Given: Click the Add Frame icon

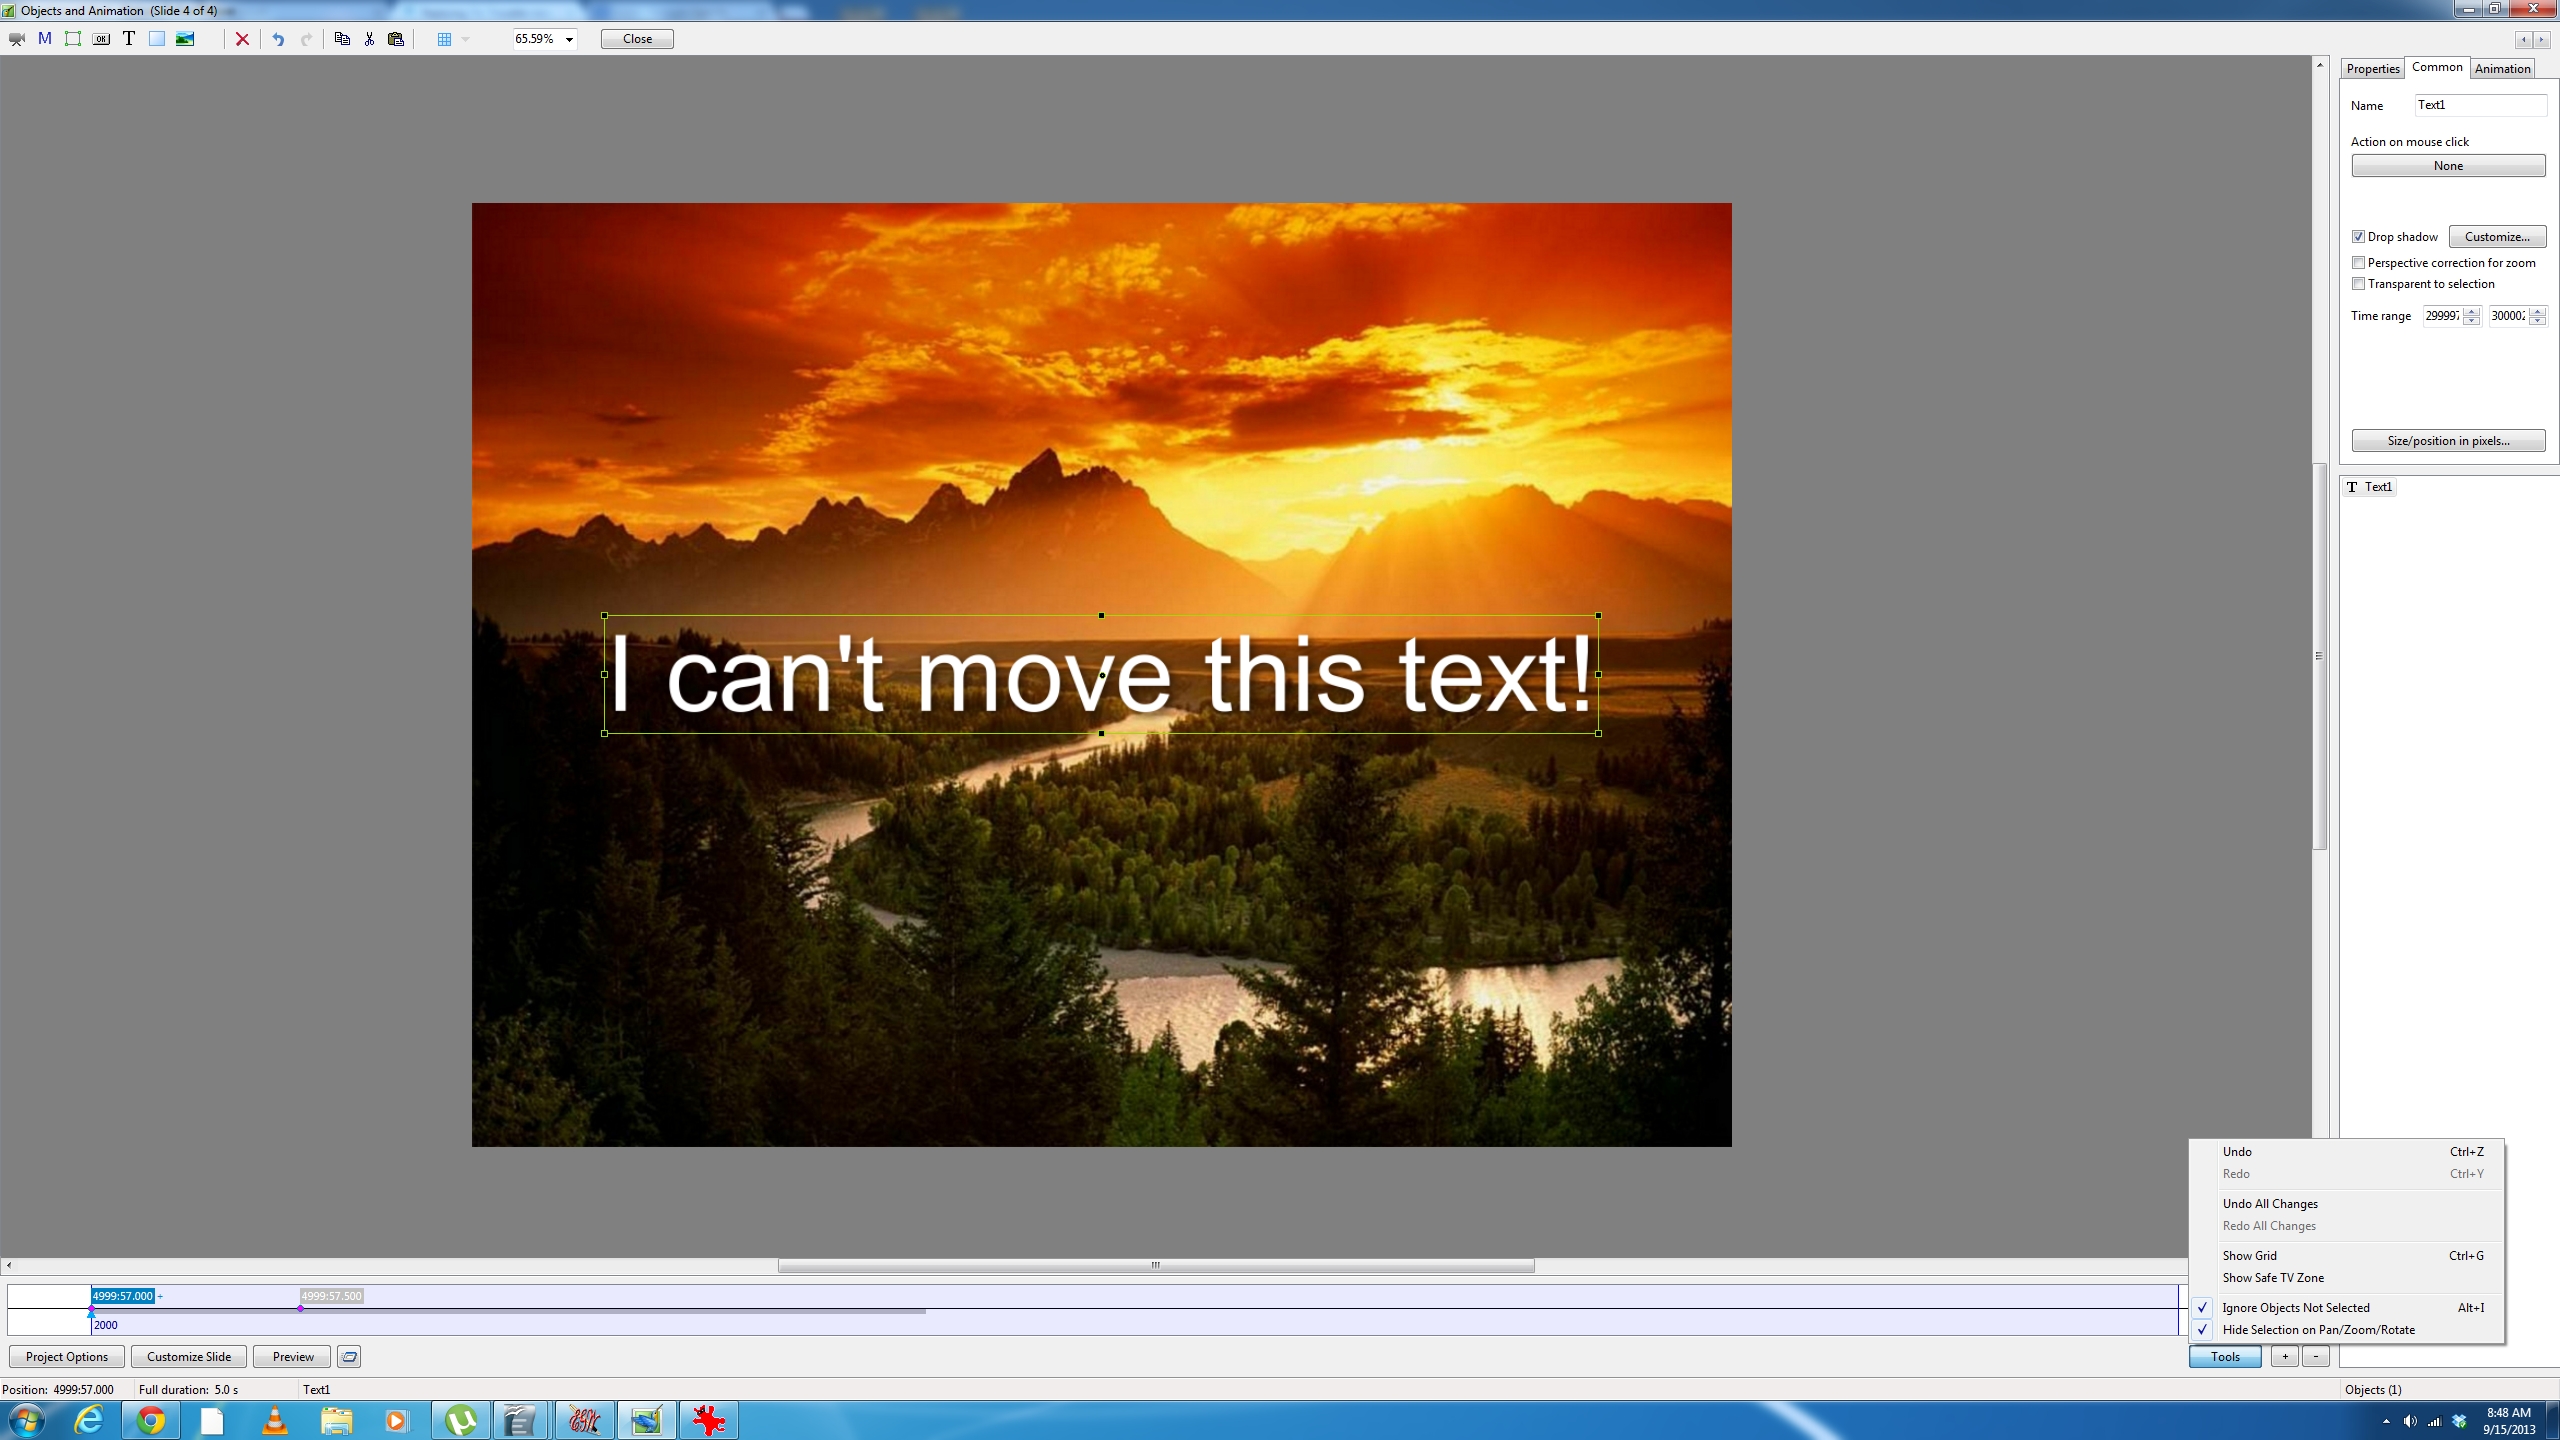Looking at the screenshot, I should (73, 39).
